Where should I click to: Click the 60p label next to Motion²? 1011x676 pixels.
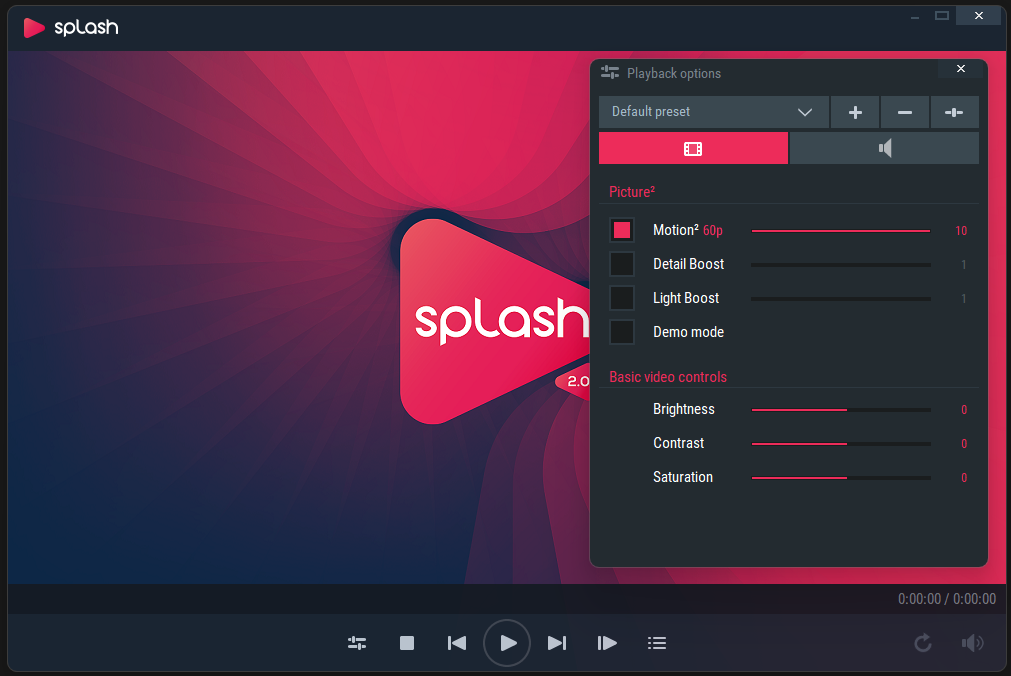[712, 230]
